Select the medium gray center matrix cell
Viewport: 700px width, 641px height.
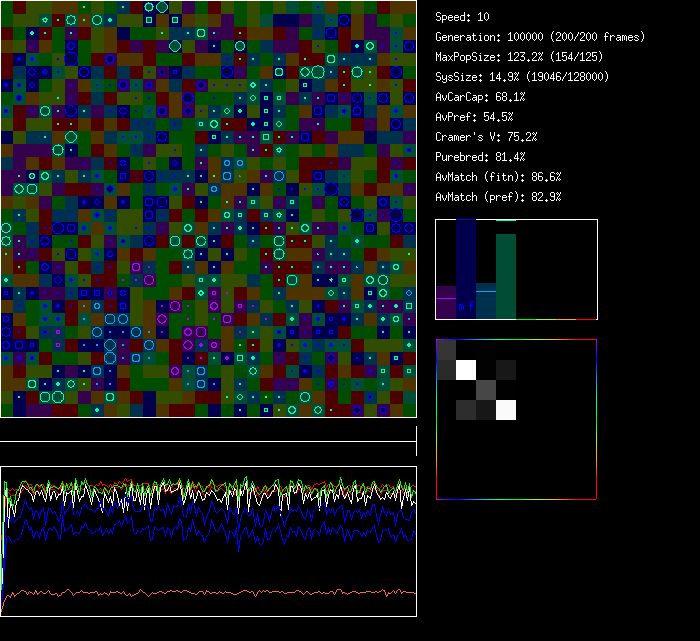486,390
